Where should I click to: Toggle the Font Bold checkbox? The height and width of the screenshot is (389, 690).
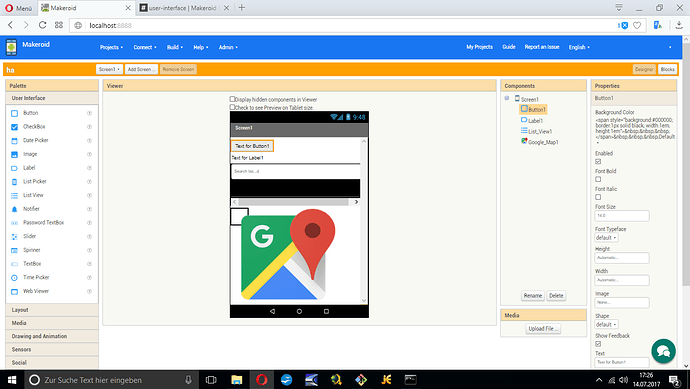point(598,179)
